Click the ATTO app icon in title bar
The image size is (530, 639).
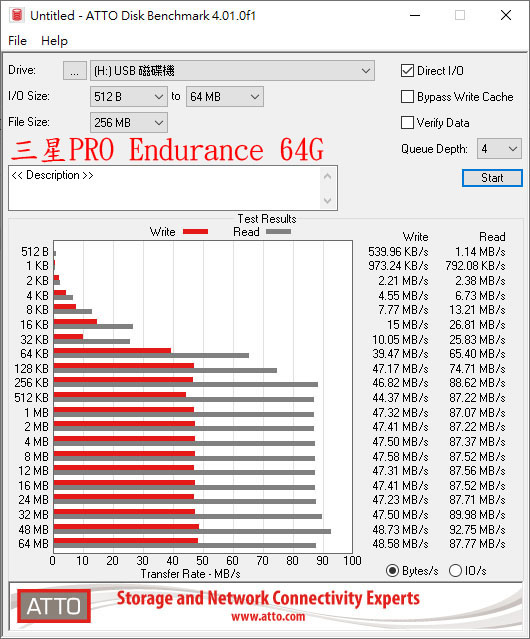click(17, 15)
